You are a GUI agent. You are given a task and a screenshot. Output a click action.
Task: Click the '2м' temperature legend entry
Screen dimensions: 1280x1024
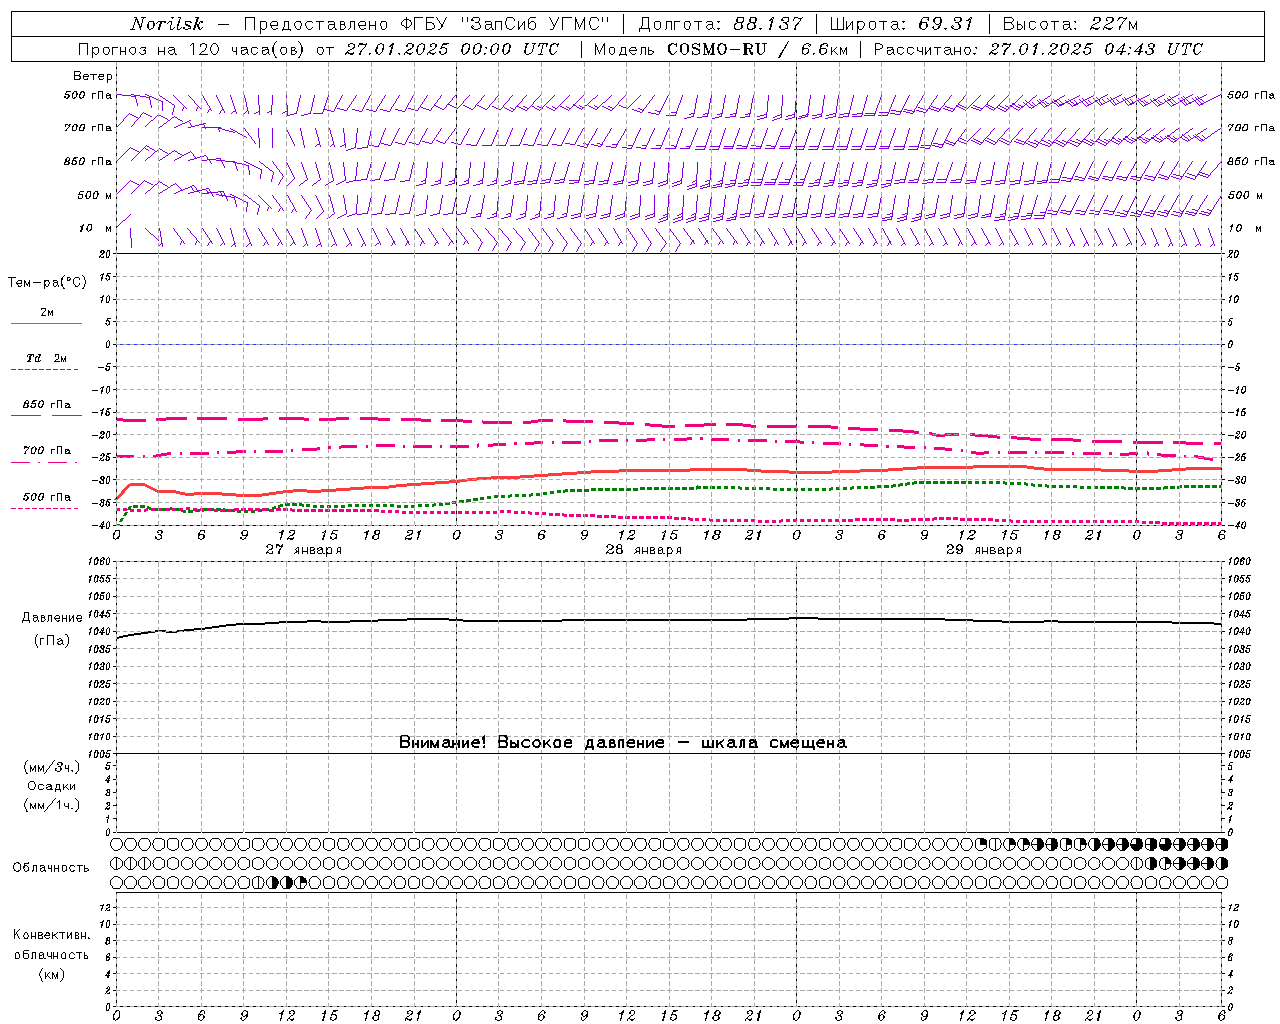[47, 312]
